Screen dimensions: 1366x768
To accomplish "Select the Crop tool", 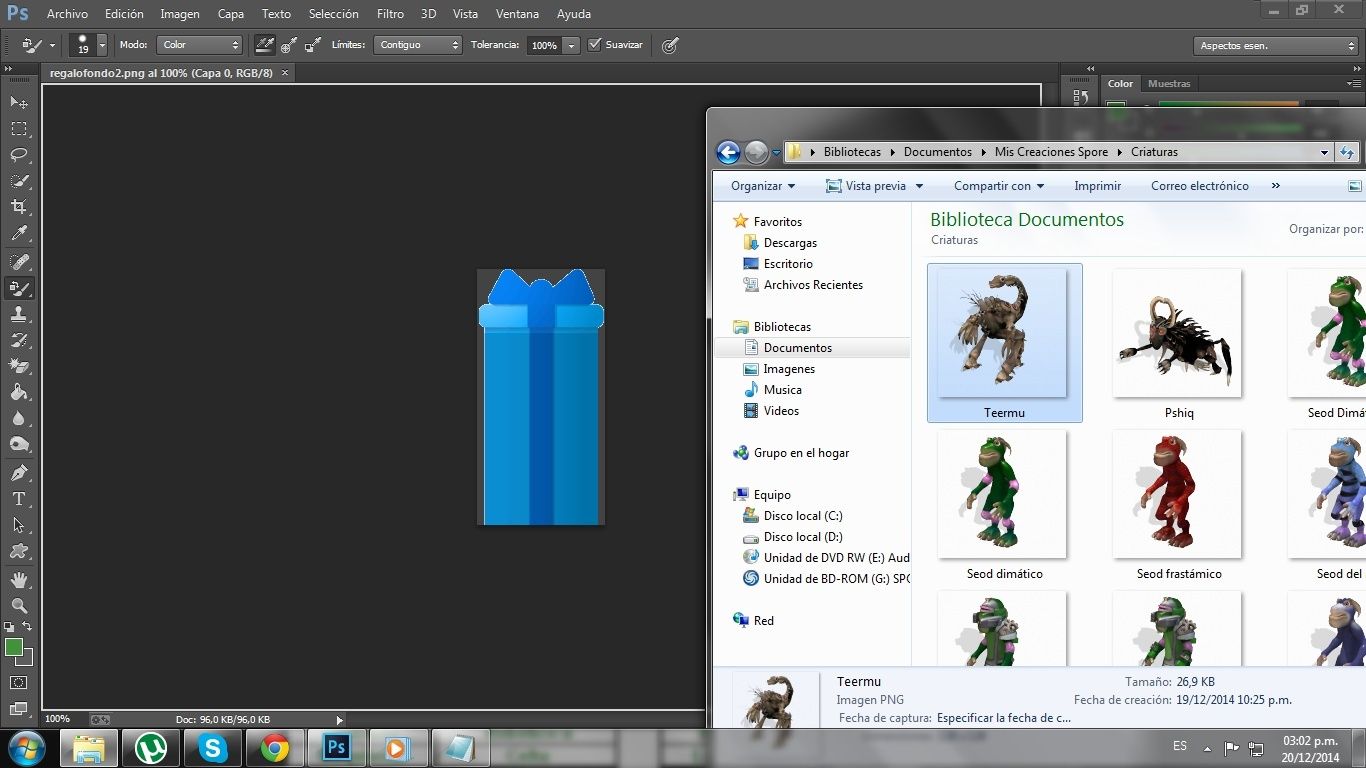I will pos(19,207).
